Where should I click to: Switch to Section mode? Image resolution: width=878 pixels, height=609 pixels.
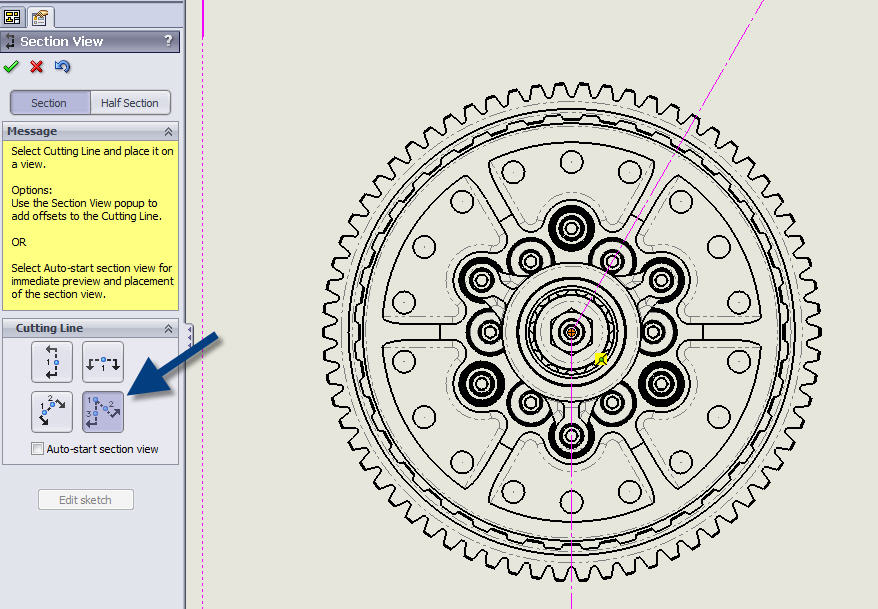click(x=49, y=103)
